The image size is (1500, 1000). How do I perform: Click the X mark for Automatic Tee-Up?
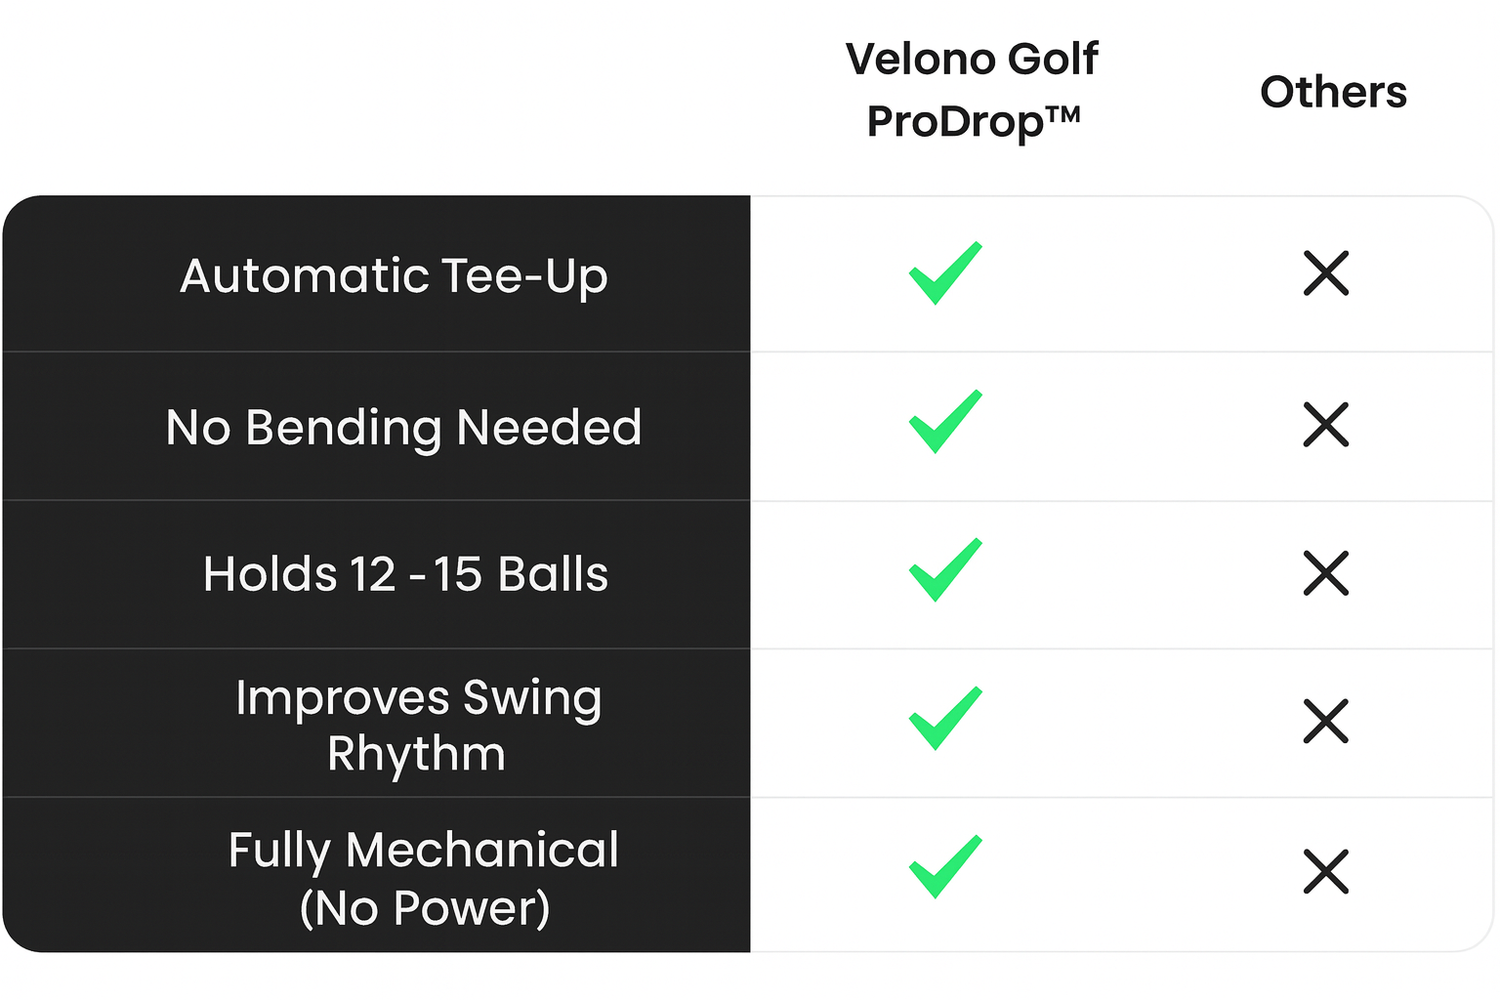coord(1326,274)
